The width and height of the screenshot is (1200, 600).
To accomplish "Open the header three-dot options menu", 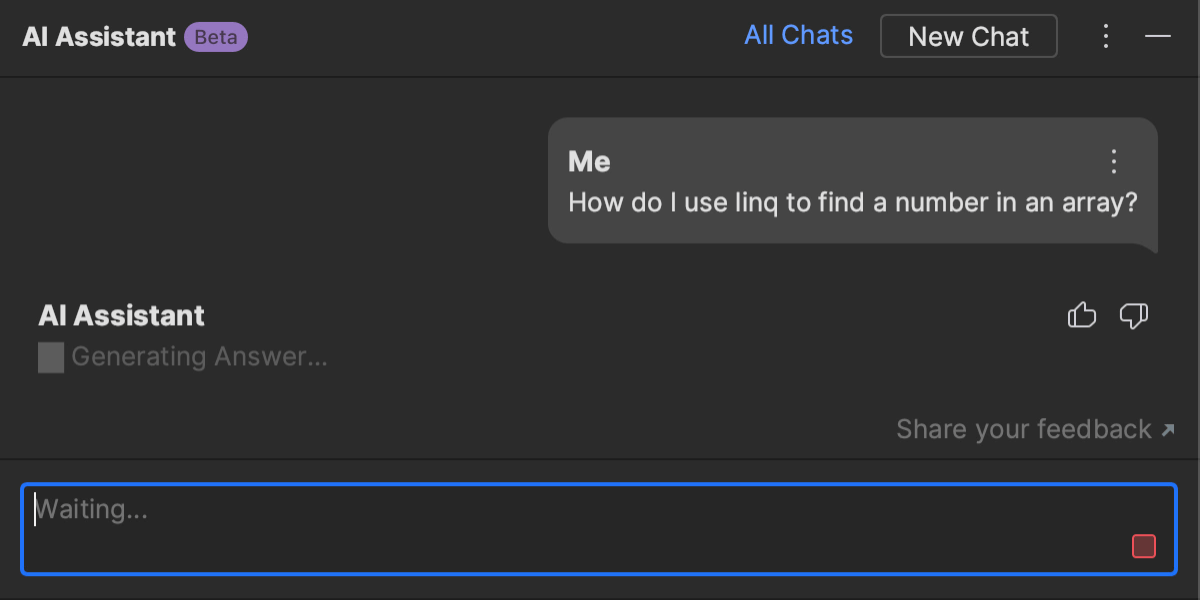I will point(1106,37).
